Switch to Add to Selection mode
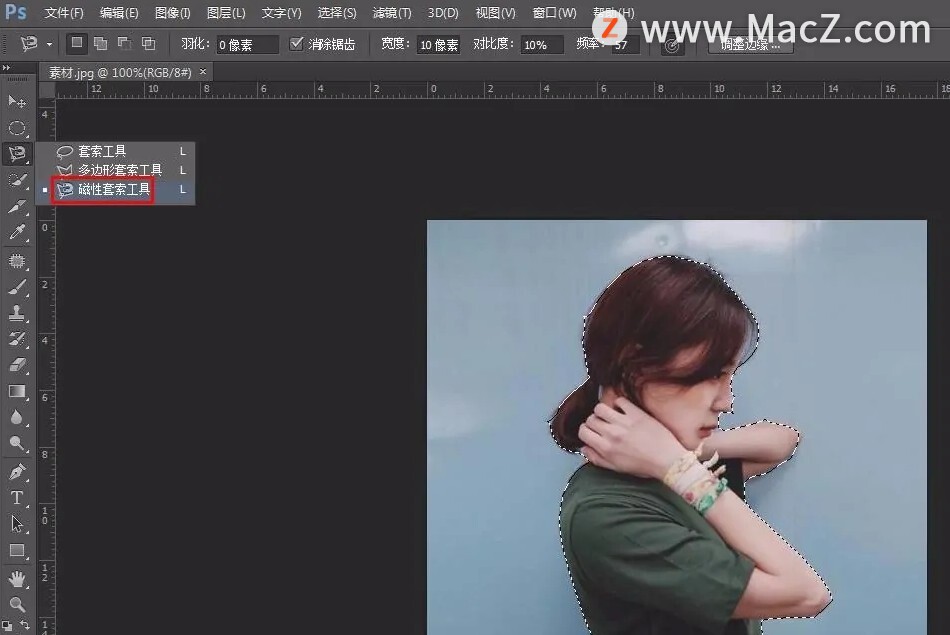The height and width of the screenshot is (635, 950). tap(100, 44)
